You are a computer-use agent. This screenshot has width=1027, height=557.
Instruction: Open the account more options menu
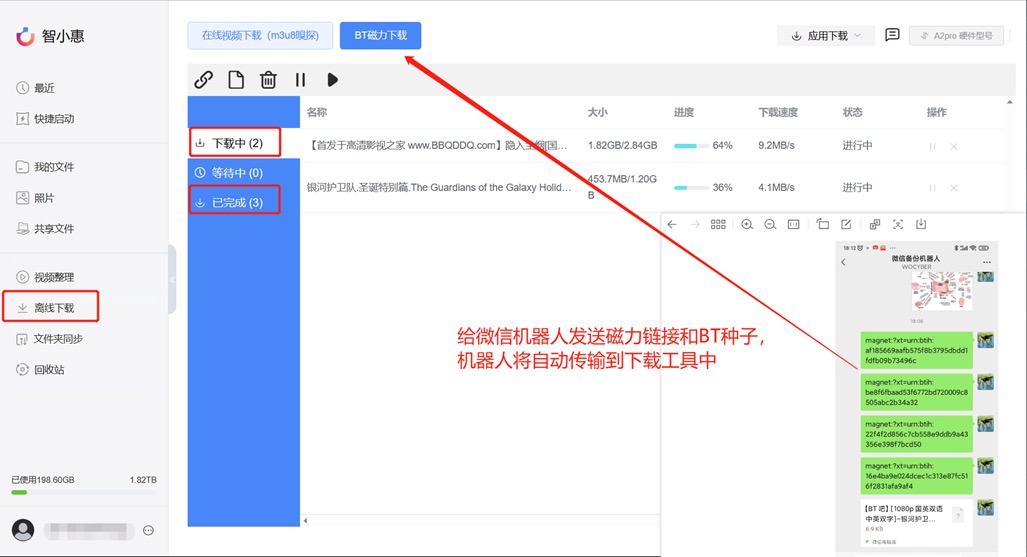(149, 530)
